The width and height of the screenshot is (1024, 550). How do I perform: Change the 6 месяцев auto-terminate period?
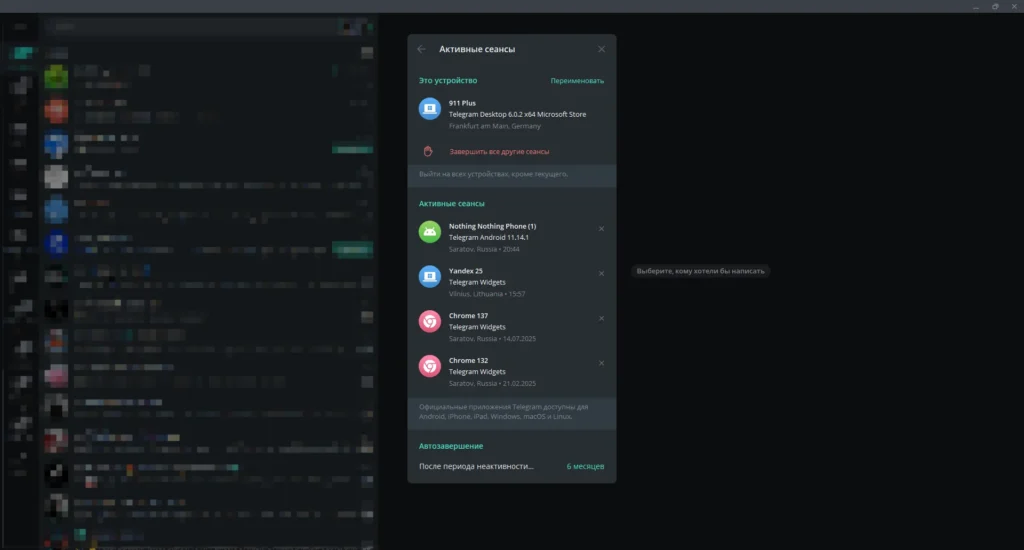point(585,466)
